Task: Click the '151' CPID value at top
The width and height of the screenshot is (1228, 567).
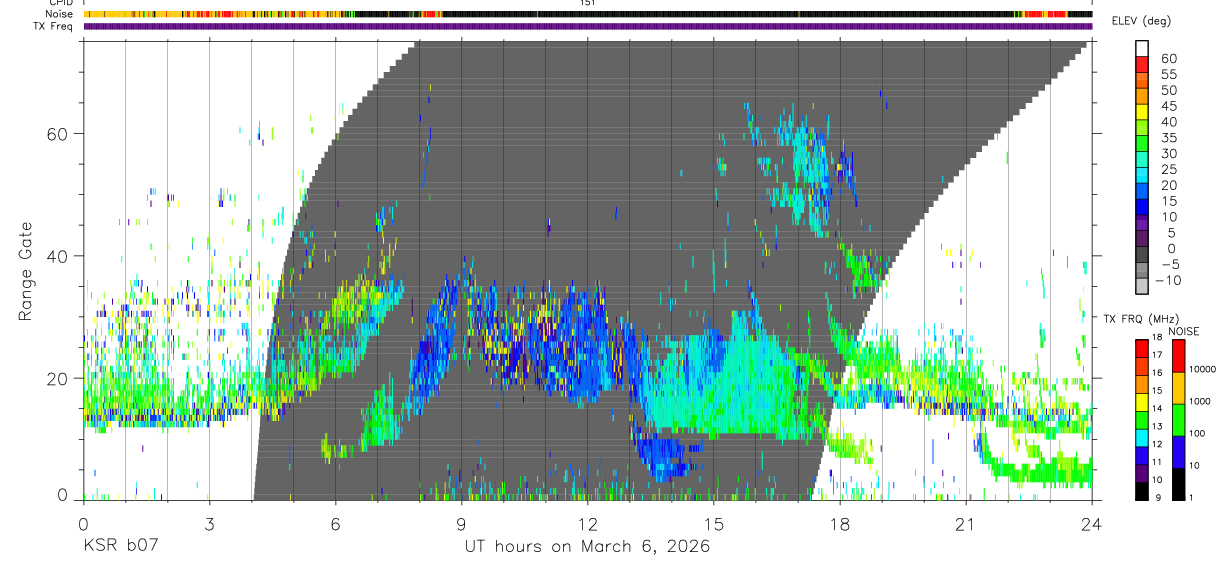Action: tap(588, 3)
